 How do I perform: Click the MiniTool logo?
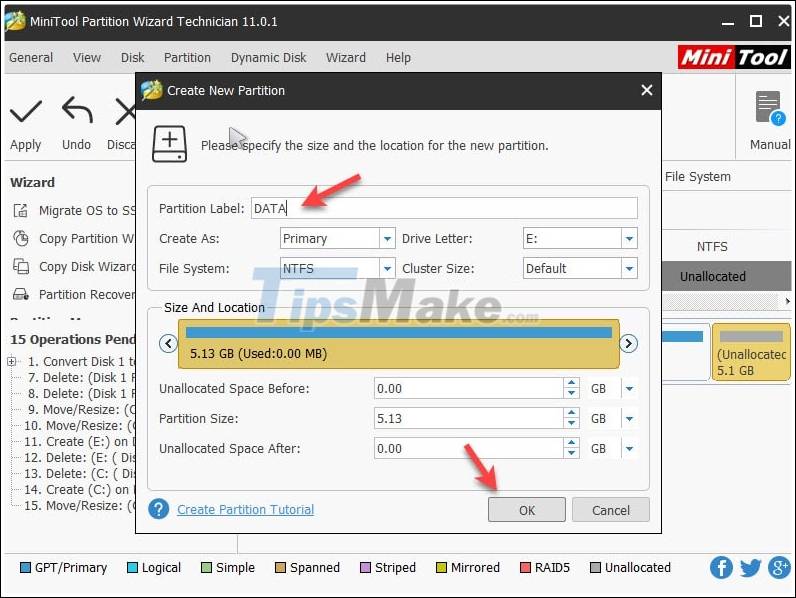click(x=734, y=57)
